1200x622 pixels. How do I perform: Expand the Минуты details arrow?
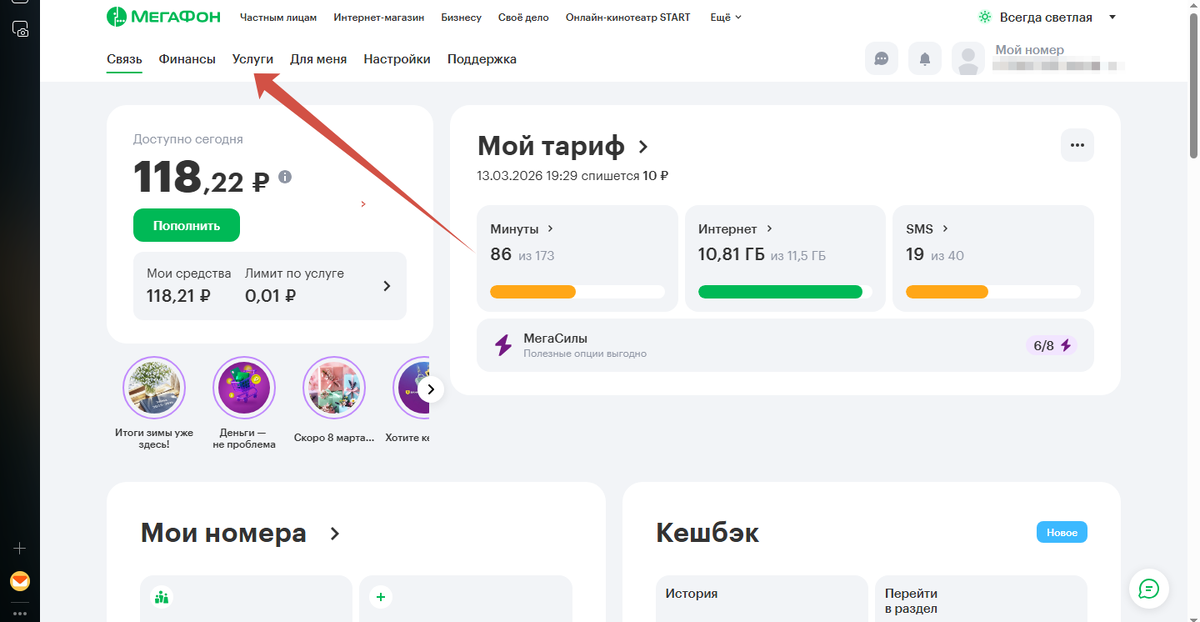tap(550, 229)
